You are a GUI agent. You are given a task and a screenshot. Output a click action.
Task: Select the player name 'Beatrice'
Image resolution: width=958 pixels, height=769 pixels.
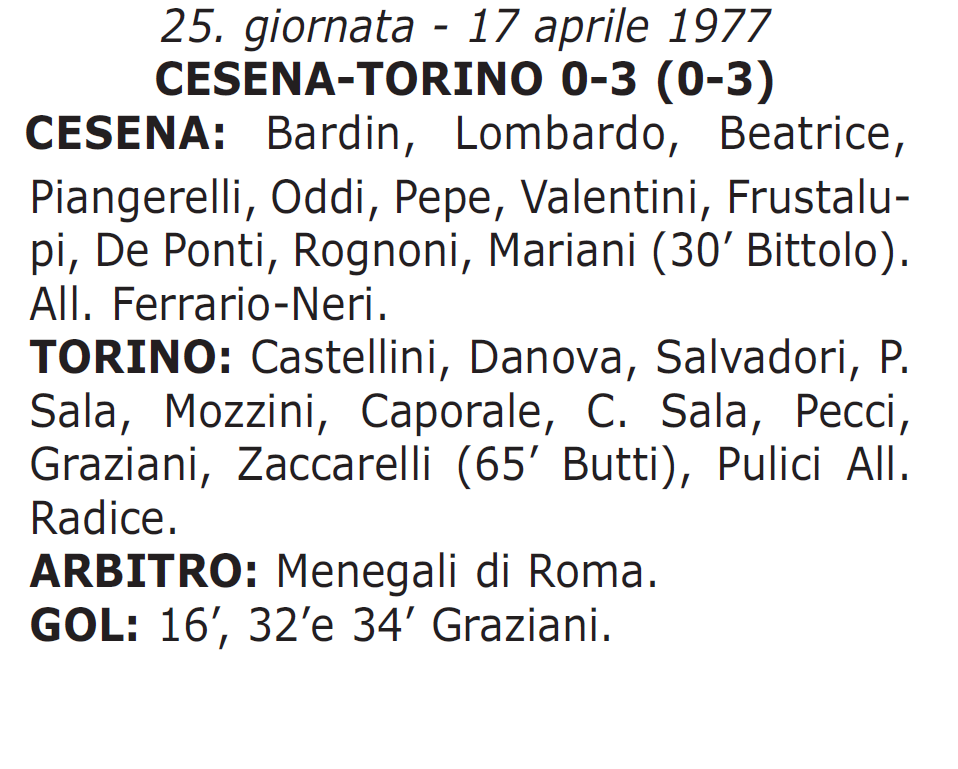(x=805, y=133)
